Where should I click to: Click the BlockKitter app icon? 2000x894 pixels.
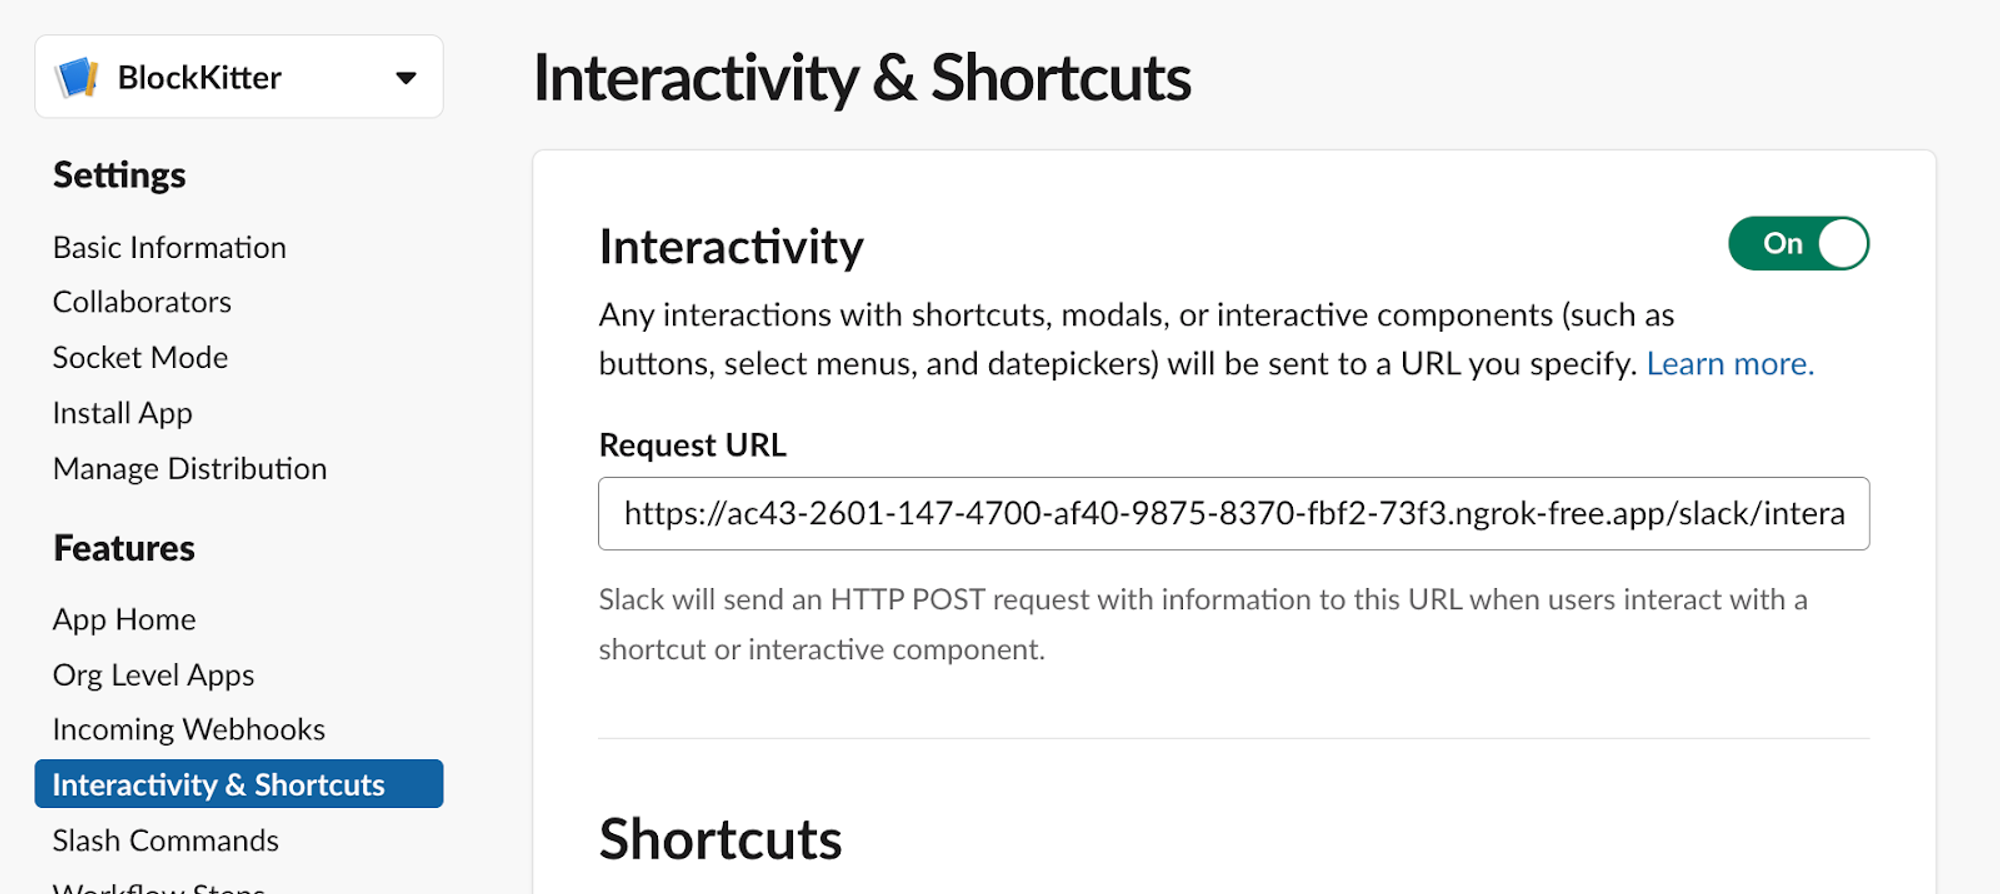coord(78,76)
